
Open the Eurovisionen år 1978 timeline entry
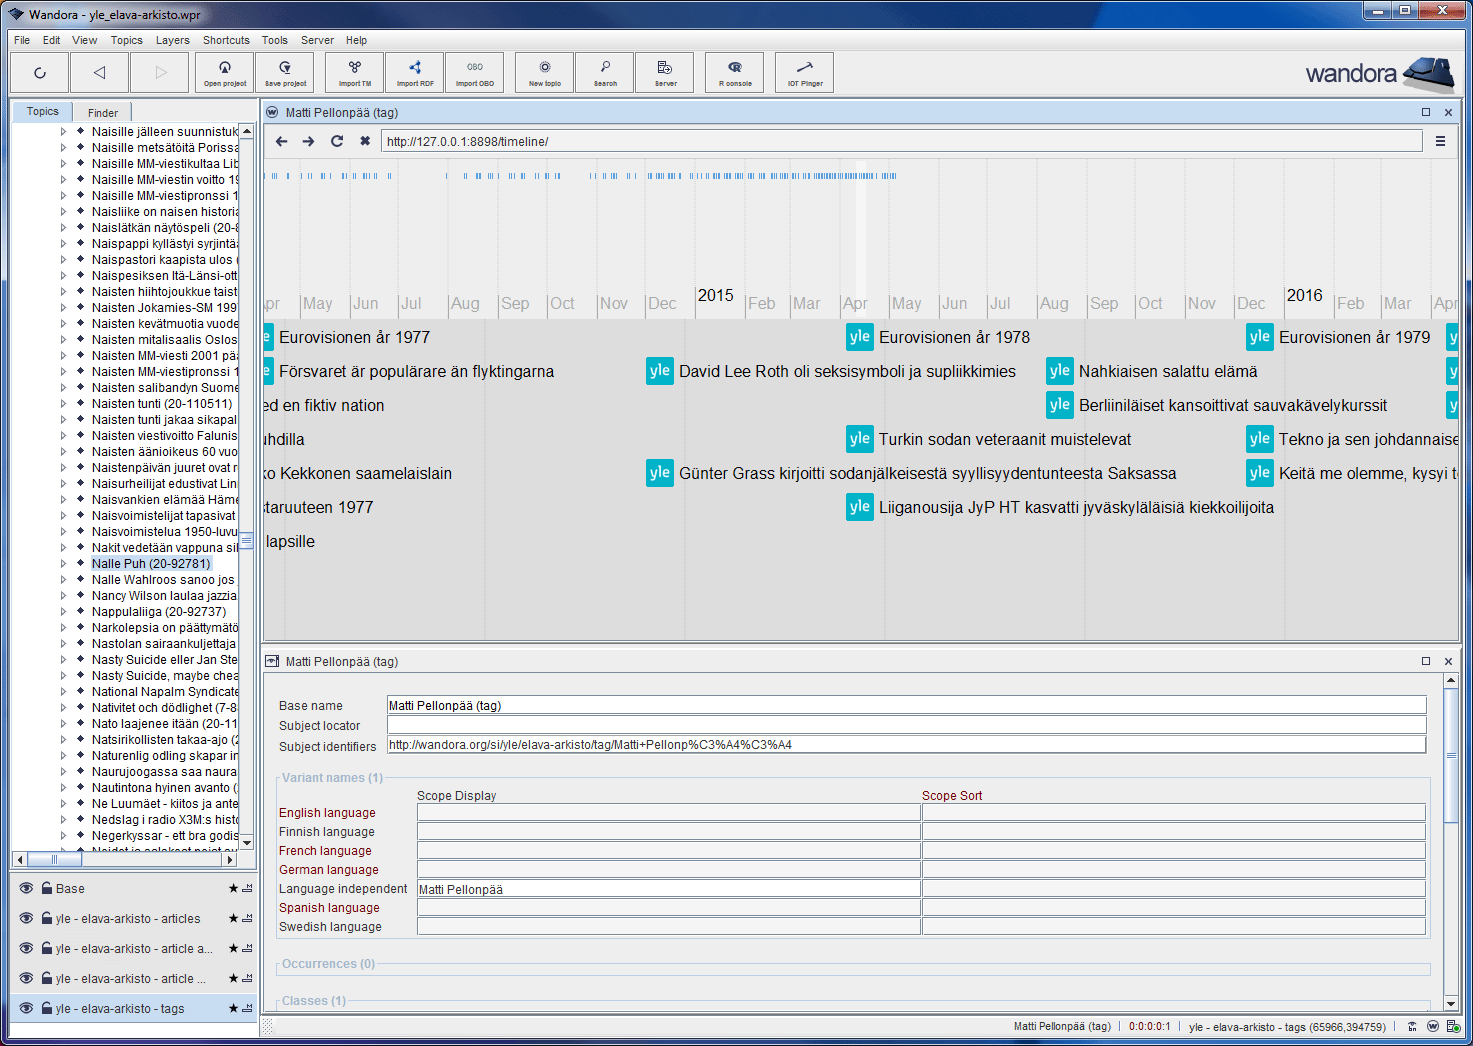point(953,338)
